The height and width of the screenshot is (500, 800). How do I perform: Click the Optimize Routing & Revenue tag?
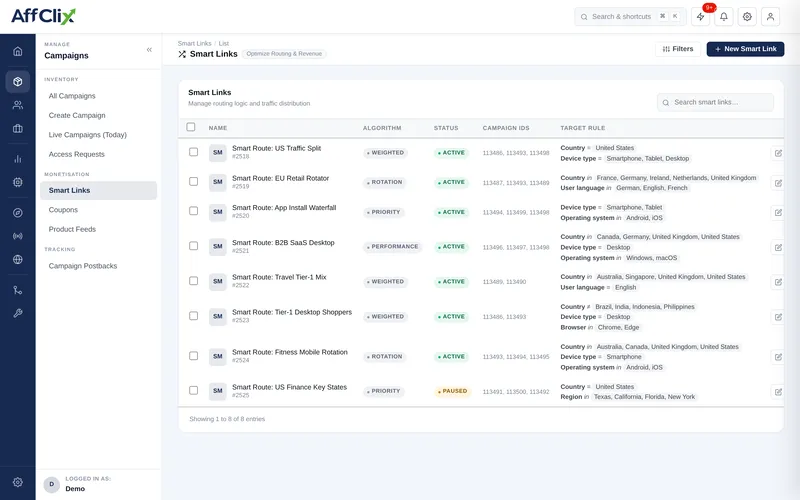[284, 54]
